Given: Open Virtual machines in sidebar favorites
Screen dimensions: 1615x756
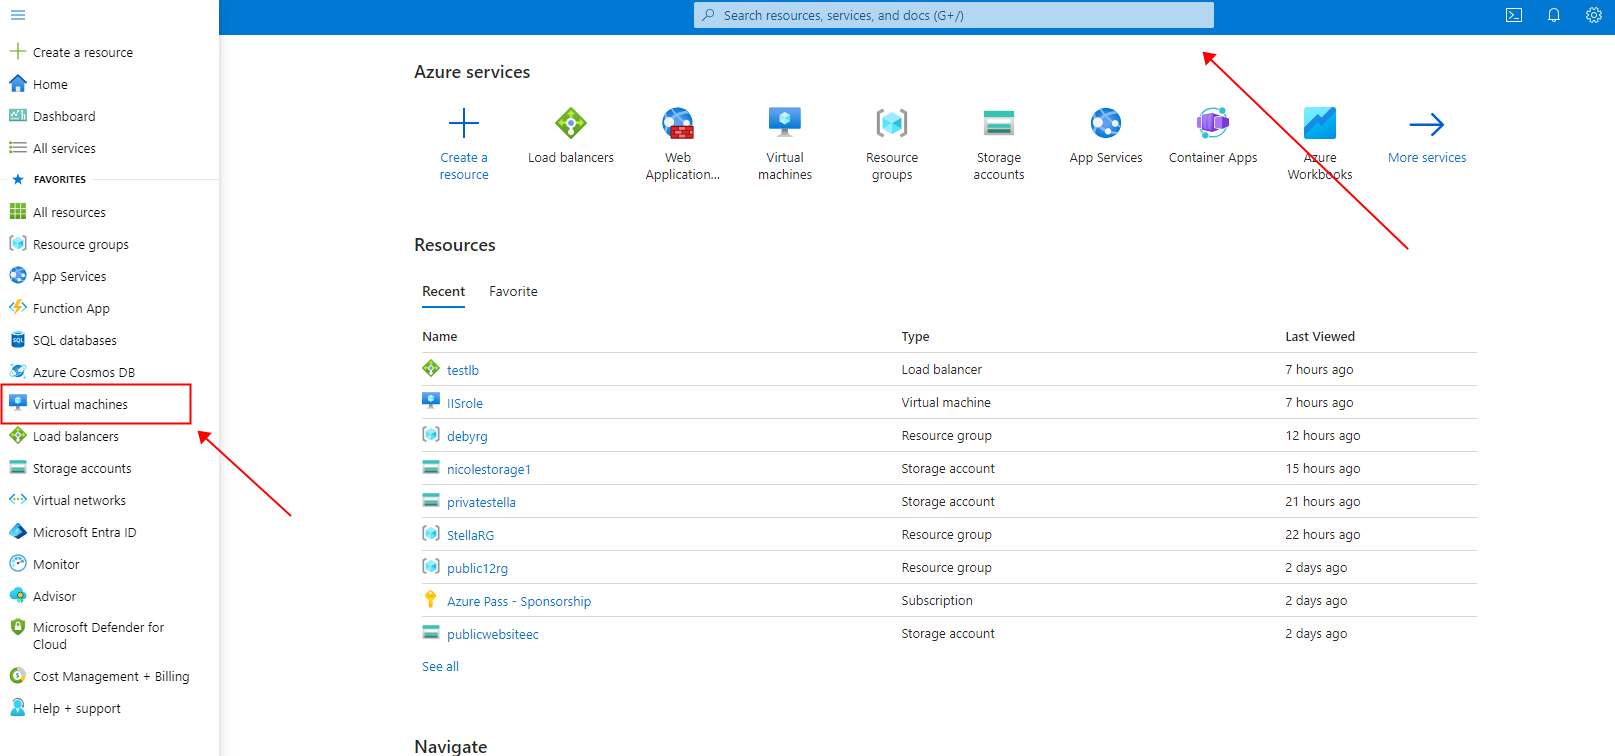Looking at the screenshot, I should click(80, 404).
